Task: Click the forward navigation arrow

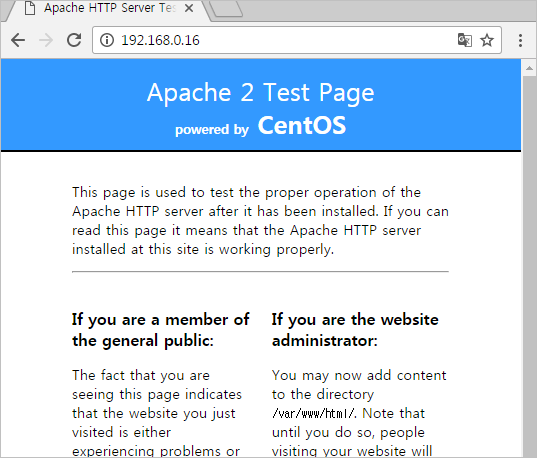Action: [x=46, y=40]
